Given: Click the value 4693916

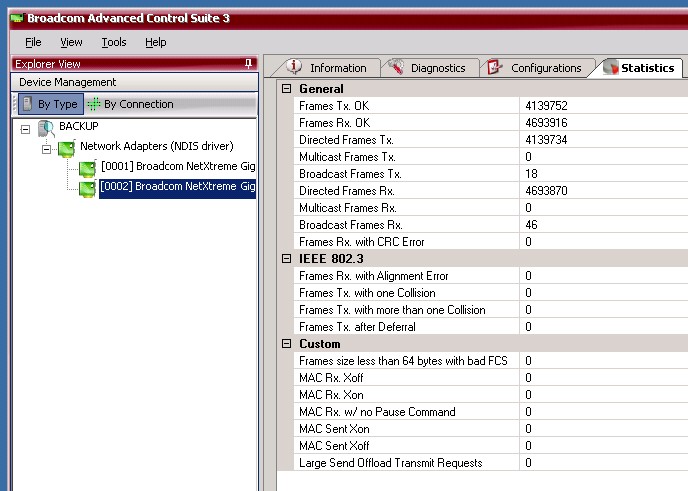Looking at the screenshot, I should point(546,123).
